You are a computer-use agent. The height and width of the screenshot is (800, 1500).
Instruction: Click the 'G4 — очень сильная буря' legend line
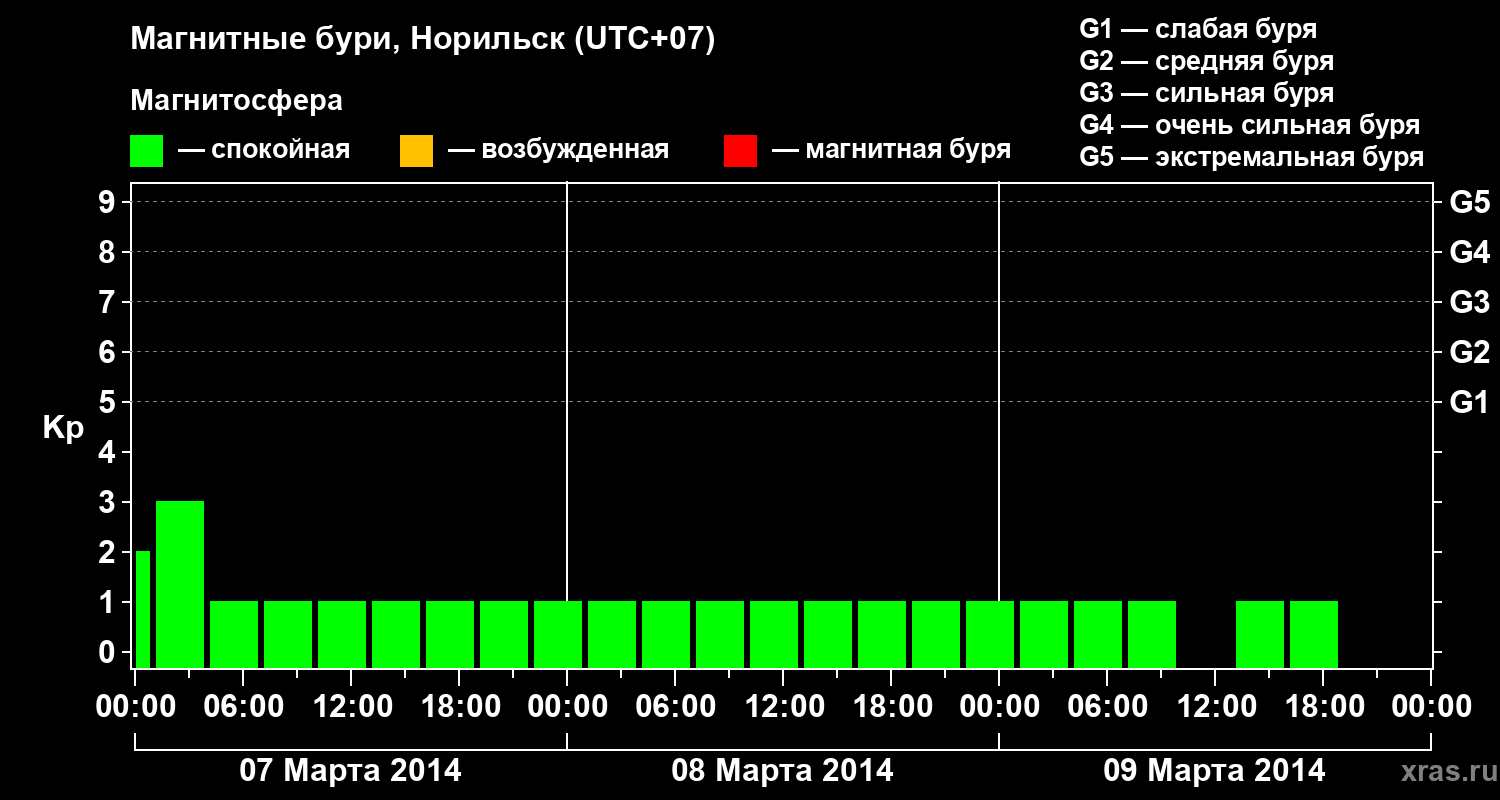[1250, 125]
